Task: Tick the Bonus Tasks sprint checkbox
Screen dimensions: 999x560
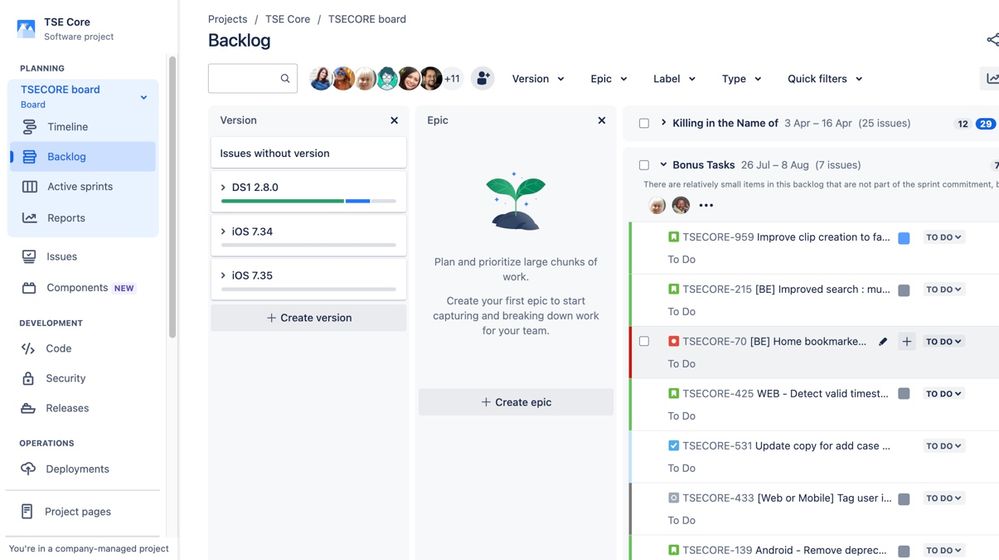Action: click(644, 165)
